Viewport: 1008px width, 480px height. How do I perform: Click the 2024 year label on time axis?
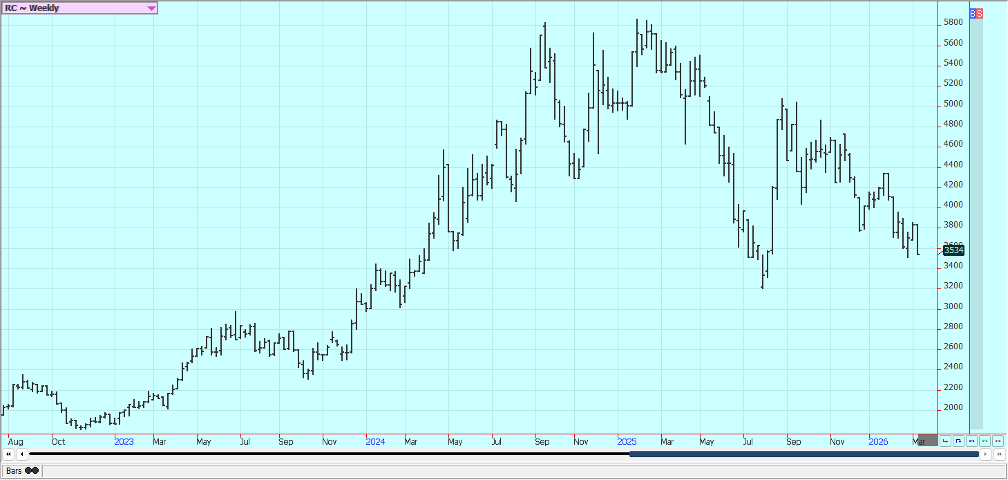tap(375, 441)
